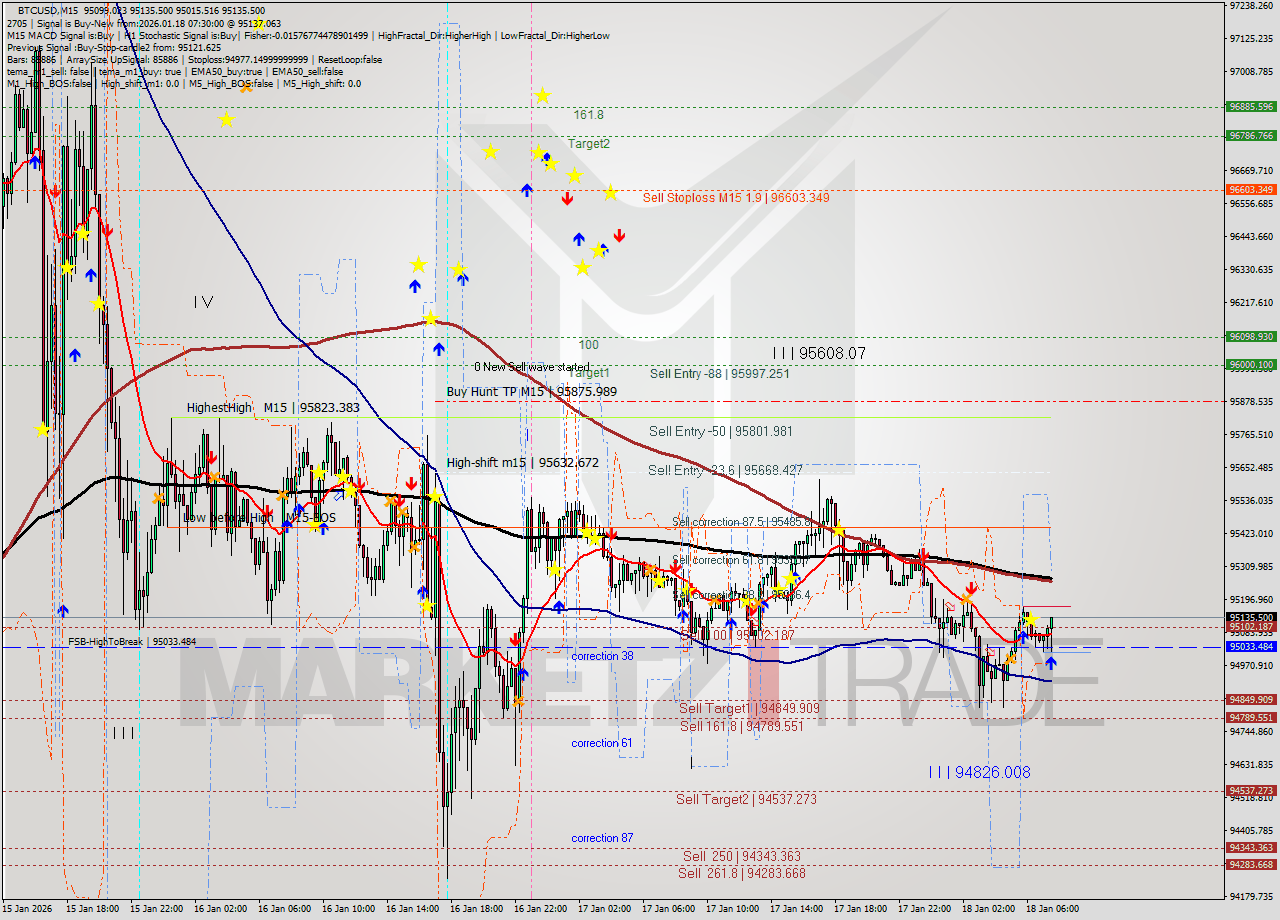Click the red down arrow near the correction 38 label
Screen dimensions: 1280x920
coord(514,638)
